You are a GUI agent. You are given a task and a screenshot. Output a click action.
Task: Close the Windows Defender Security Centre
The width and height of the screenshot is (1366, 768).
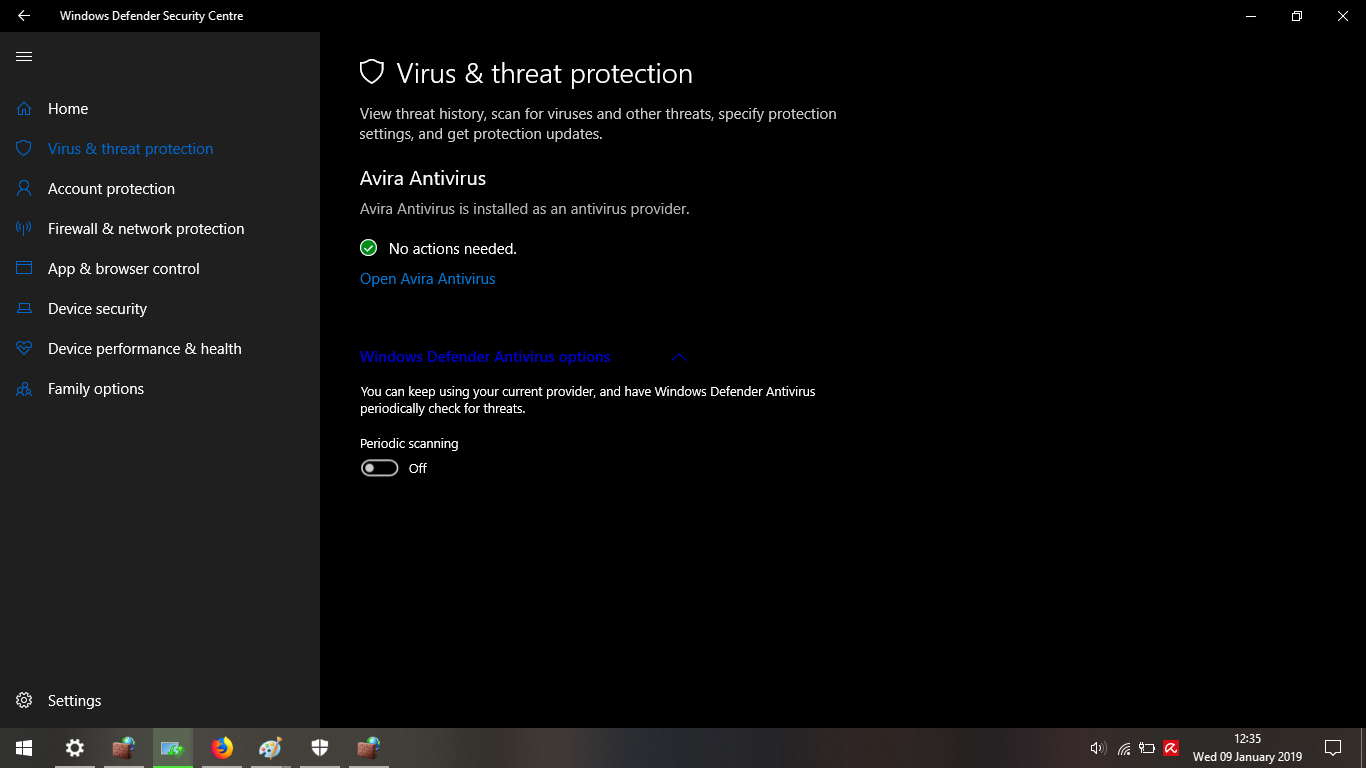(1343, 16)
